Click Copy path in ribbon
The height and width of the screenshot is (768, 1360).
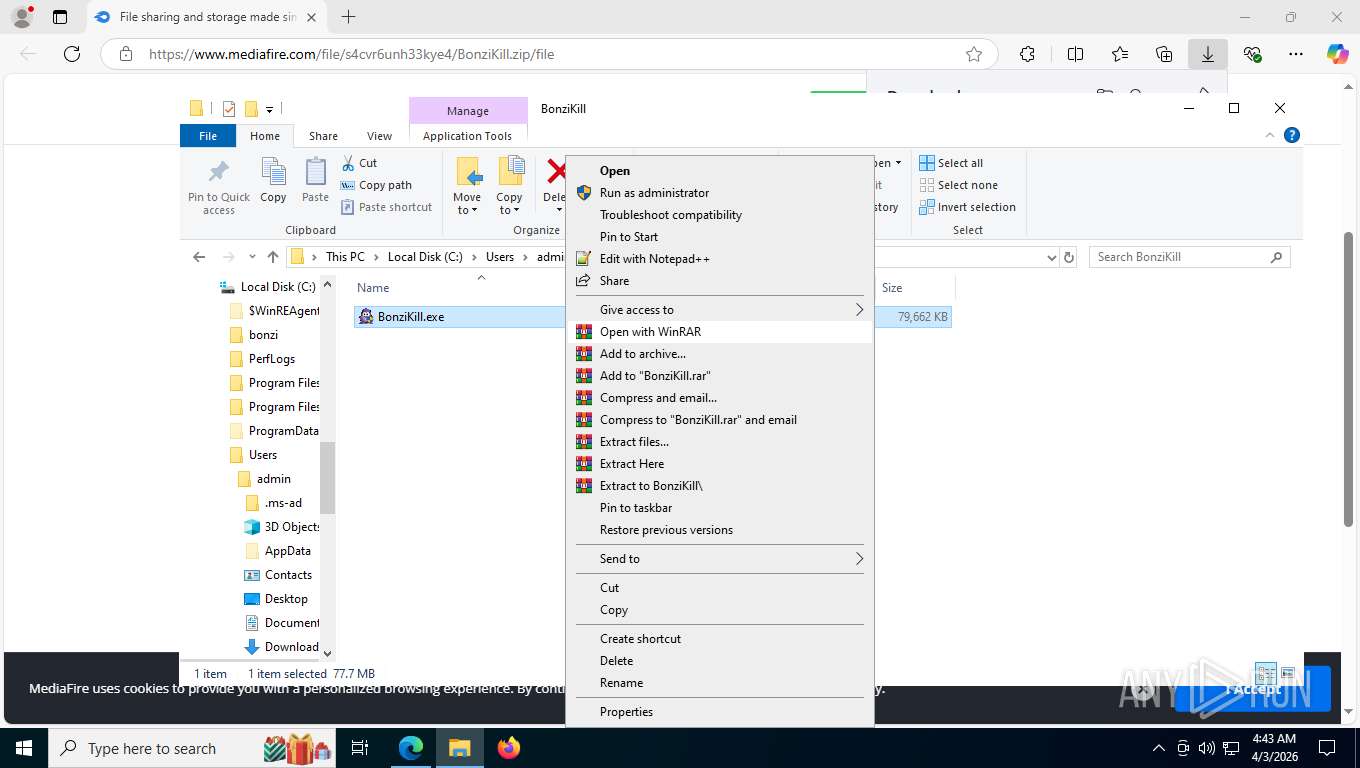pyautogui.click(x=376, y=185)
